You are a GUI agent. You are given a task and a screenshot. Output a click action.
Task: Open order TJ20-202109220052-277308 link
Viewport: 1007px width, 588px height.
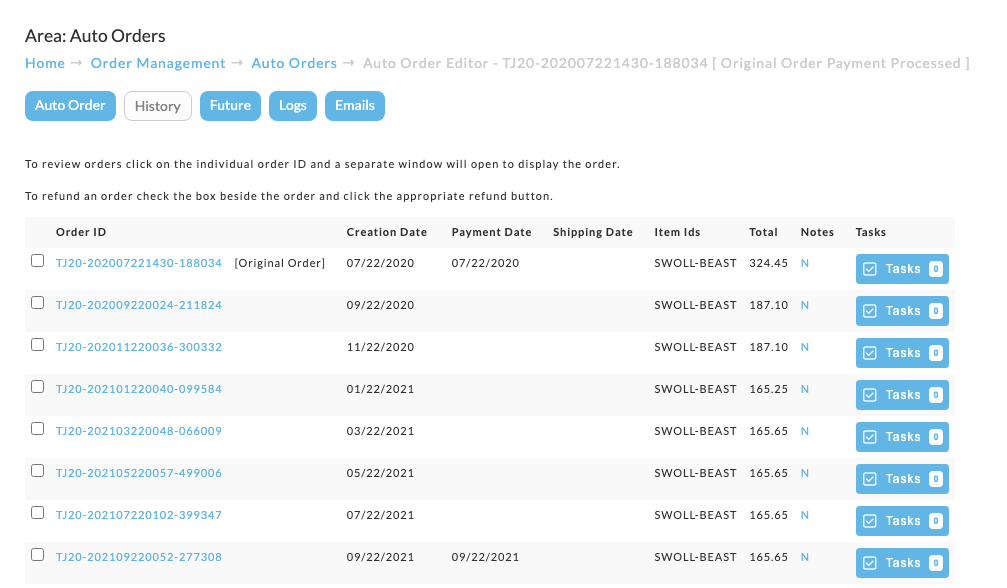coord(139,557)
